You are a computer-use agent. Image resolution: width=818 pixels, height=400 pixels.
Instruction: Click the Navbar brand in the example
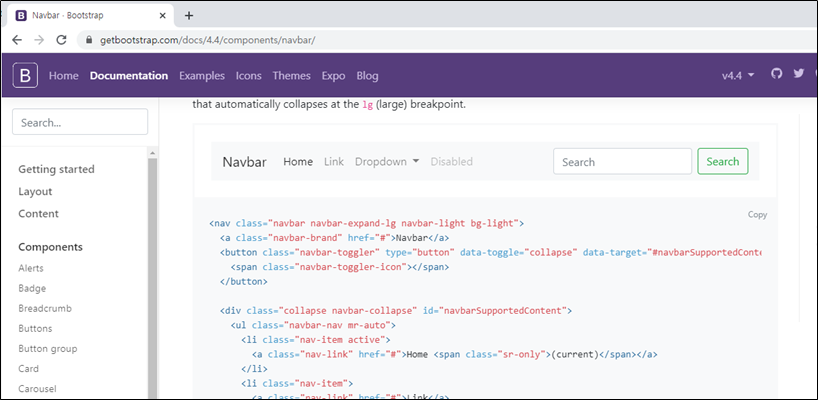pyautogui.click(x=245, y=162)
